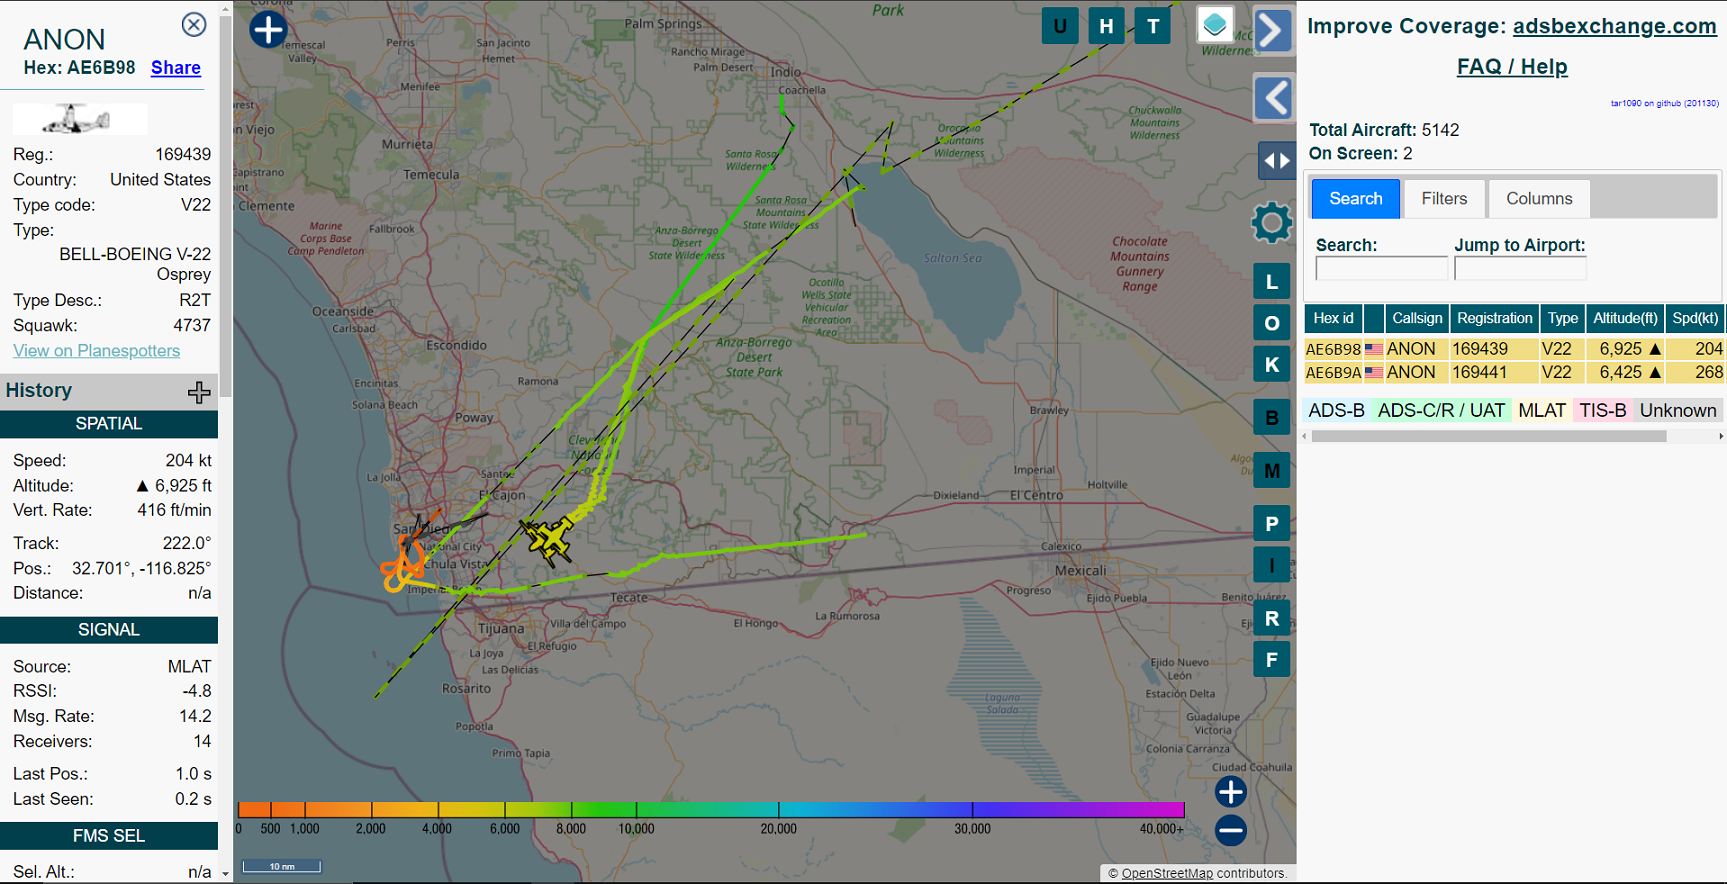Screen dimensions: 1727x884
Task: Open settings gear on map
Action: [1272, 222]
